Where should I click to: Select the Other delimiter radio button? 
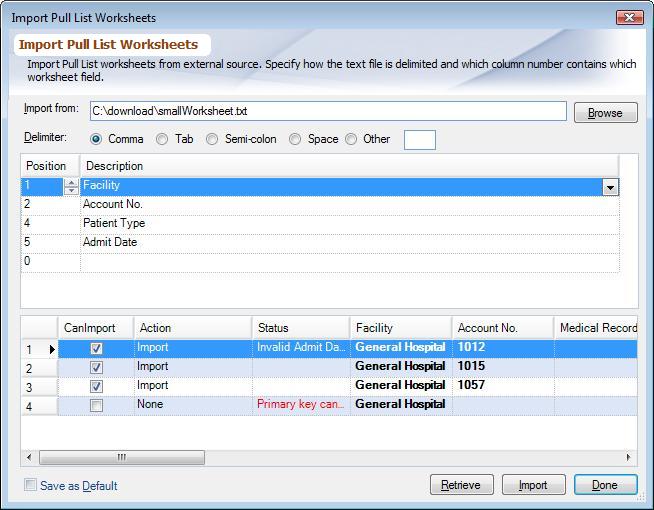(x=351, y=139)
